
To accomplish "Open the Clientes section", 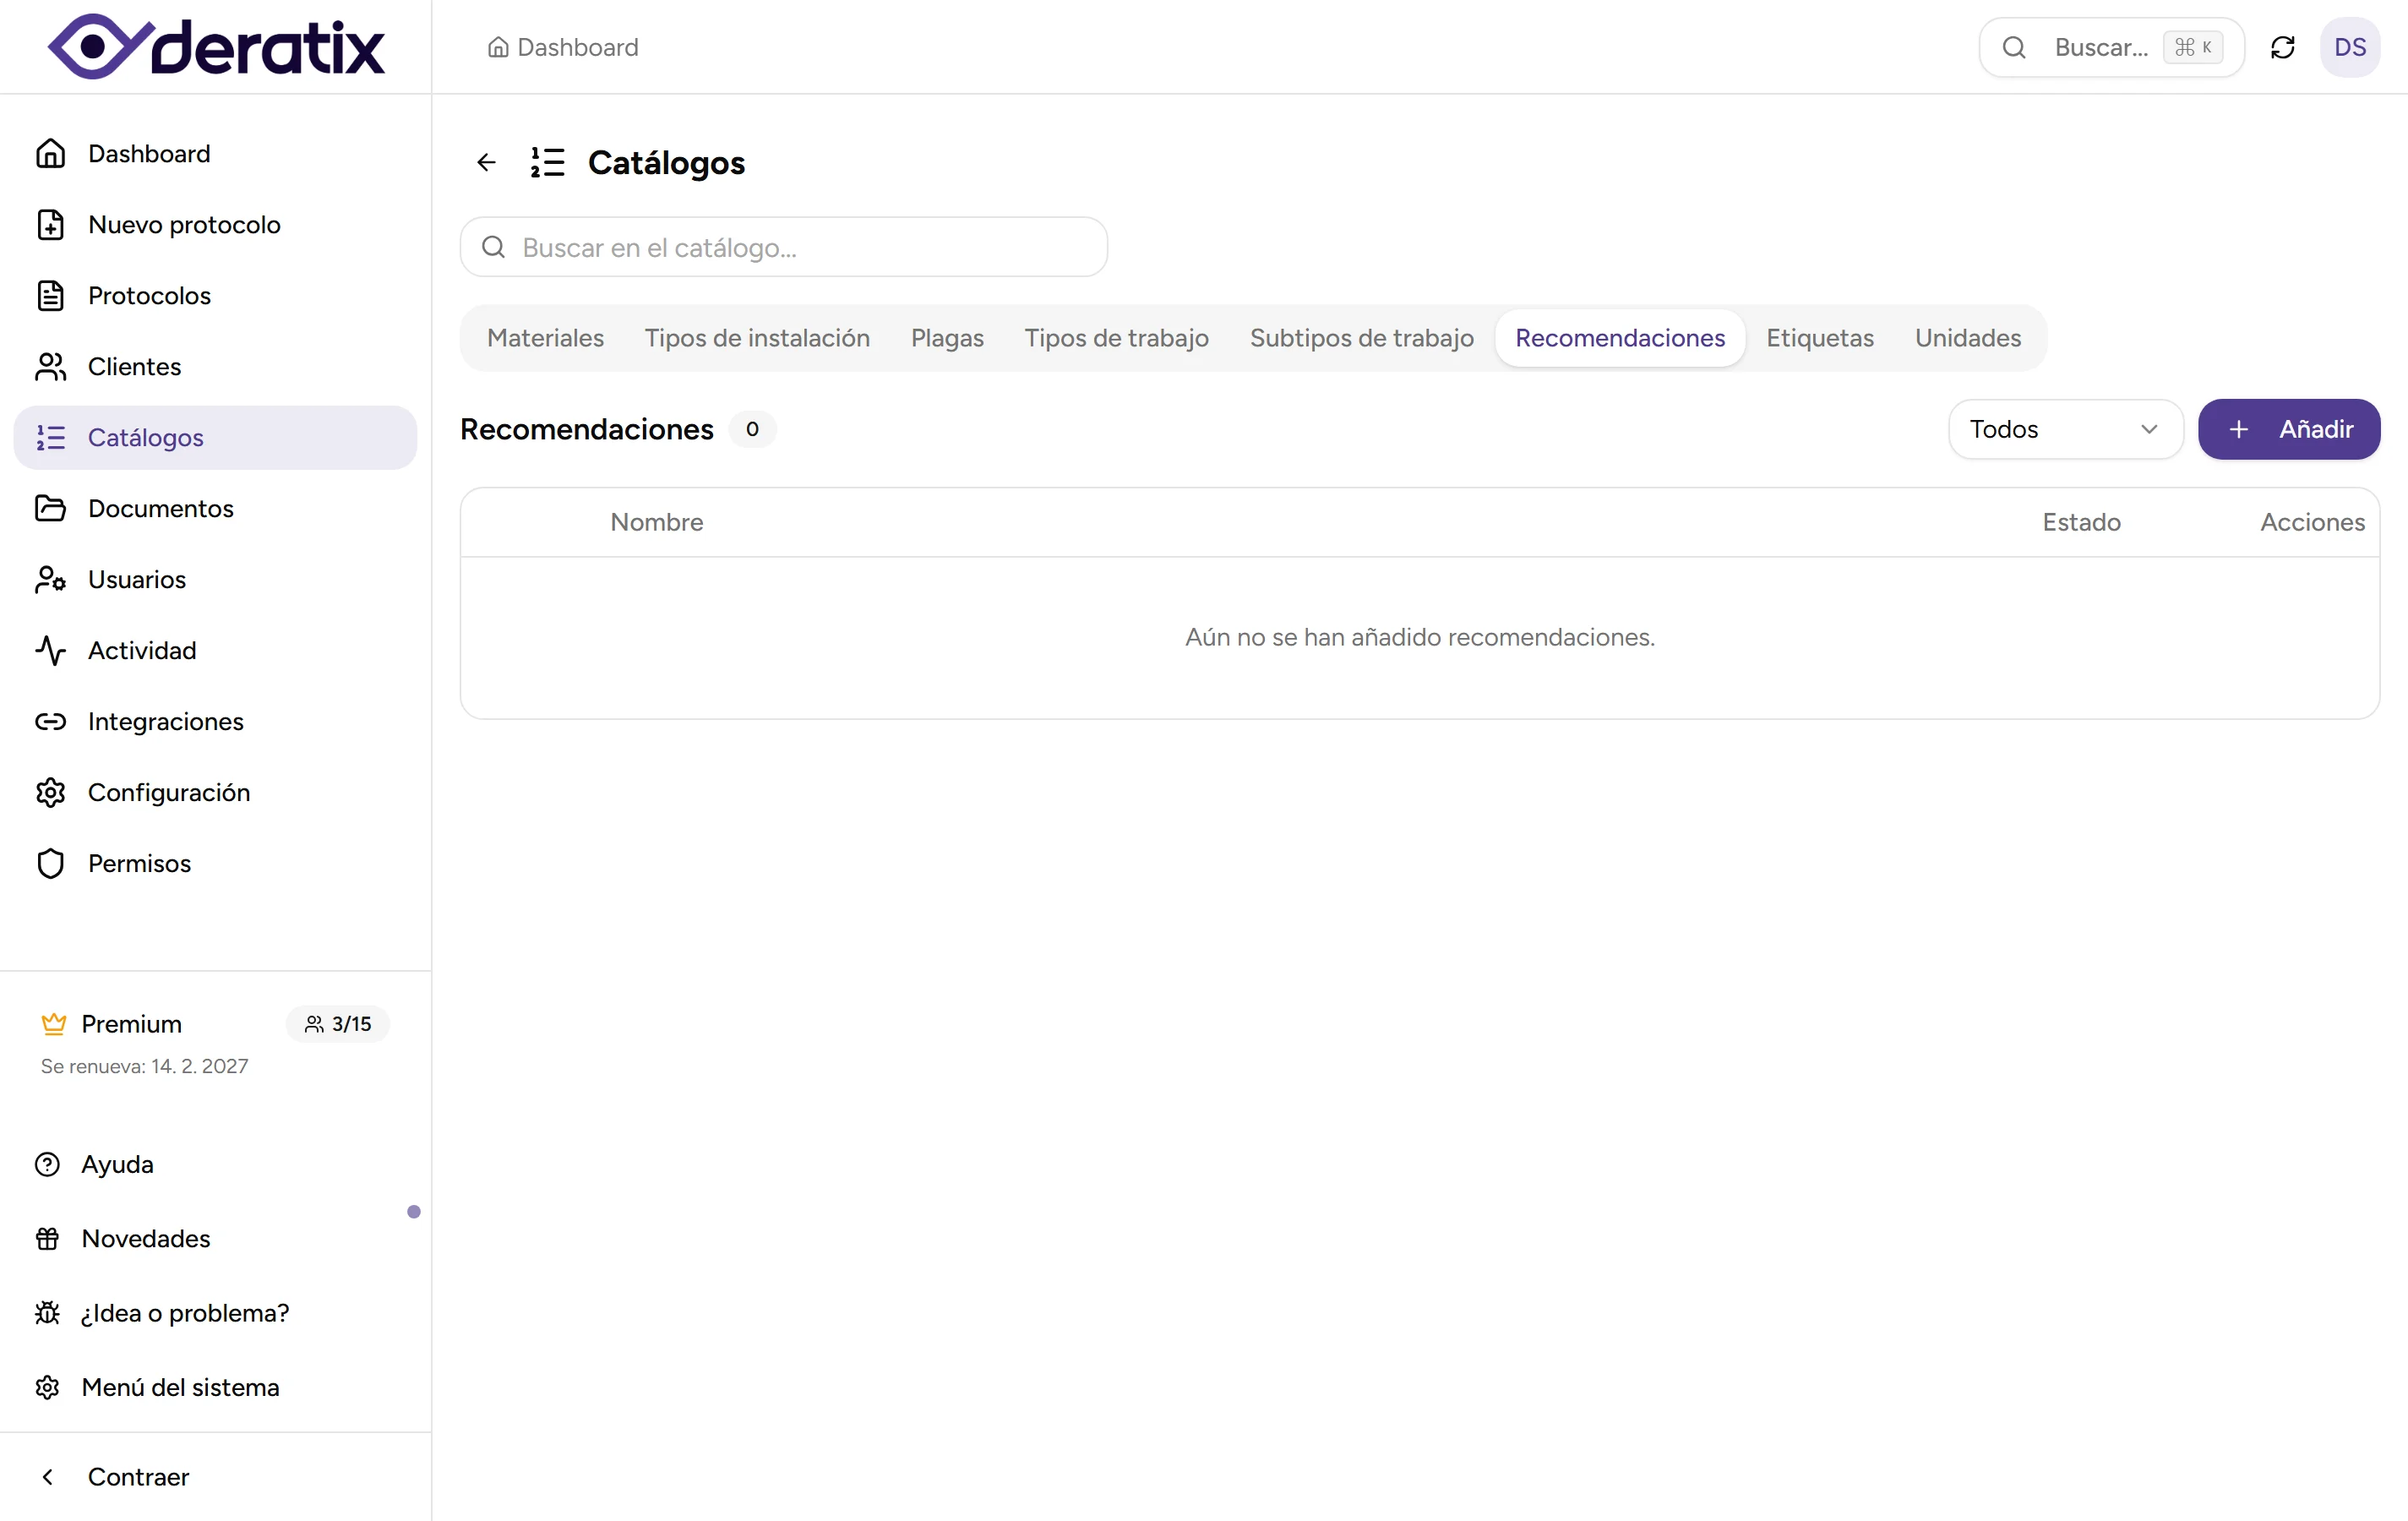I will click(x=135, y=366).
